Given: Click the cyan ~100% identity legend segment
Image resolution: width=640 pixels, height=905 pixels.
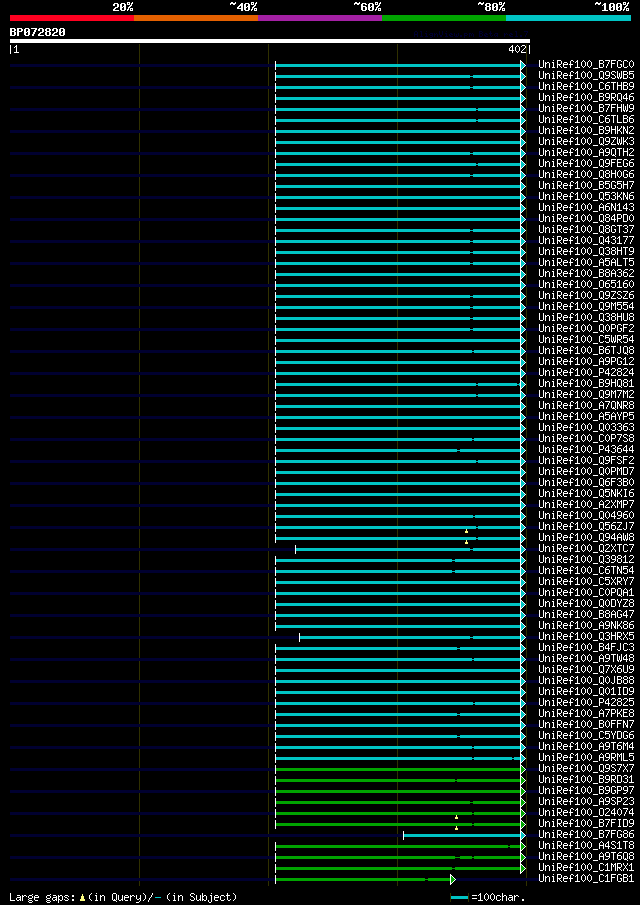Looking at the screenshot, I should coord(568,18).
